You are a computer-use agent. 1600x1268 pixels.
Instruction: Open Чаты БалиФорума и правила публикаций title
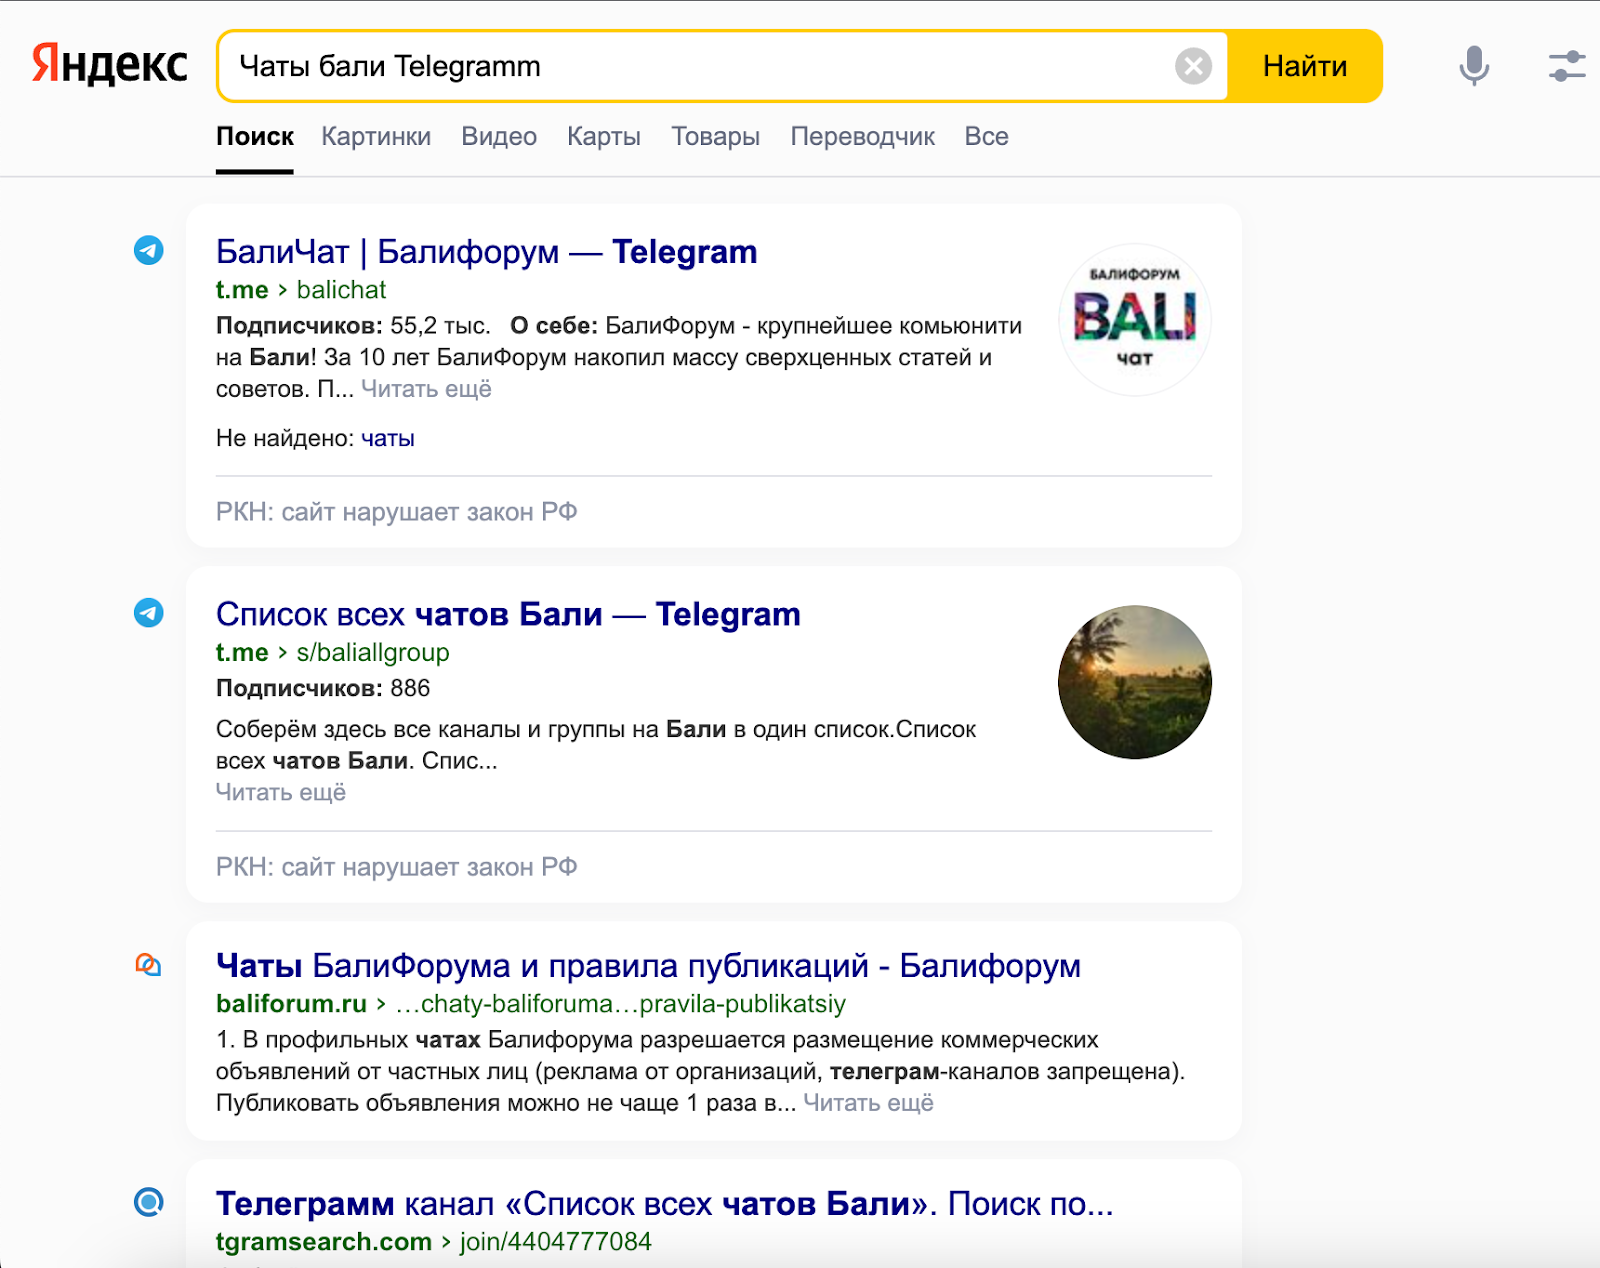pyautogui.click(x=648, y=966)
